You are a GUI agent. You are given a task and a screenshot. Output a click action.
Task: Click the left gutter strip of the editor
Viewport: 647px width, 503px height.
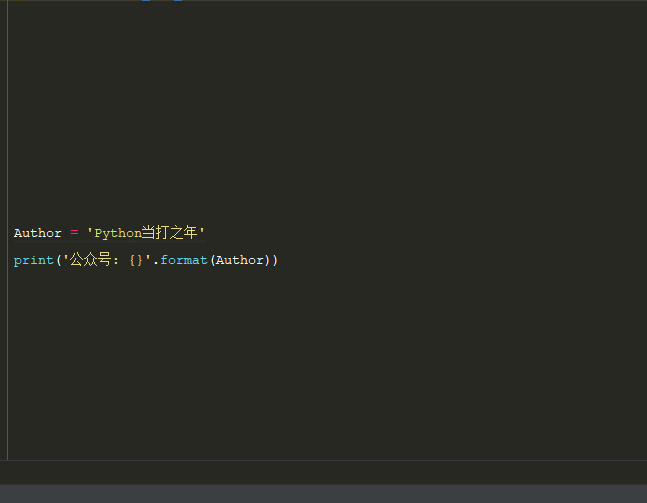[4, 230]
